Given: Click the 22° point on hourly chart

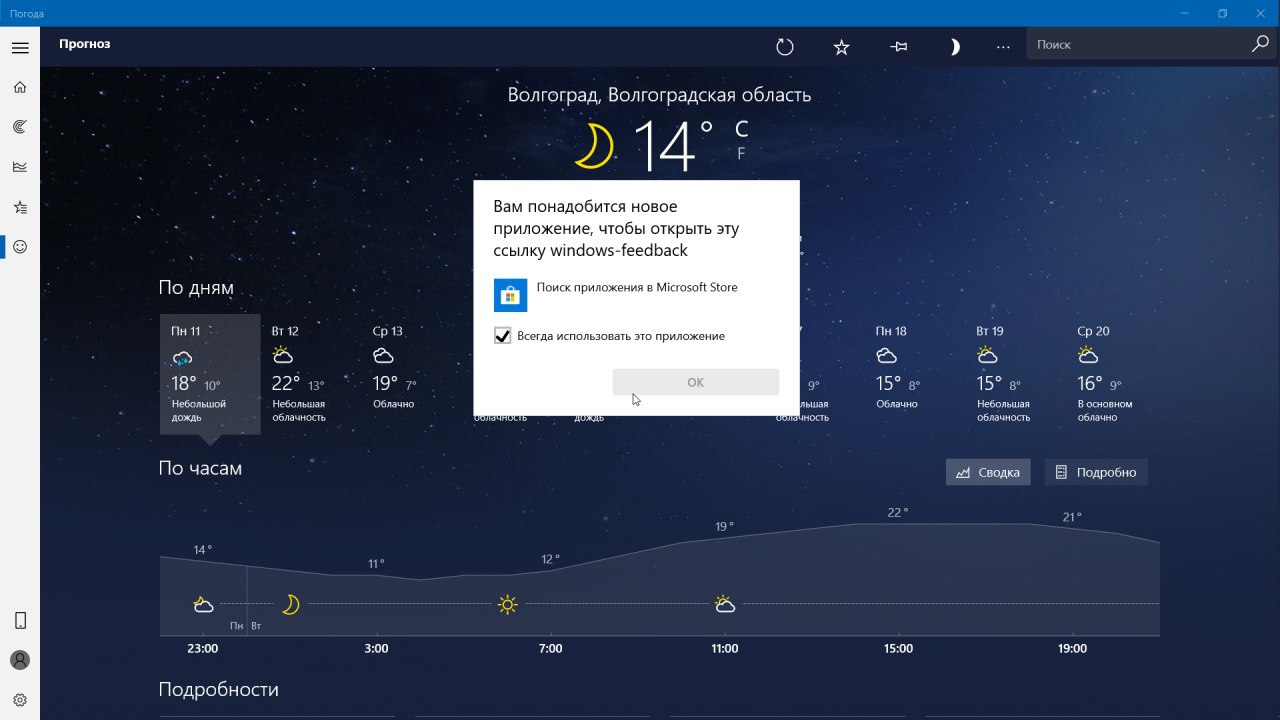Looking at the screenshot, I should (x=898, y=513).
